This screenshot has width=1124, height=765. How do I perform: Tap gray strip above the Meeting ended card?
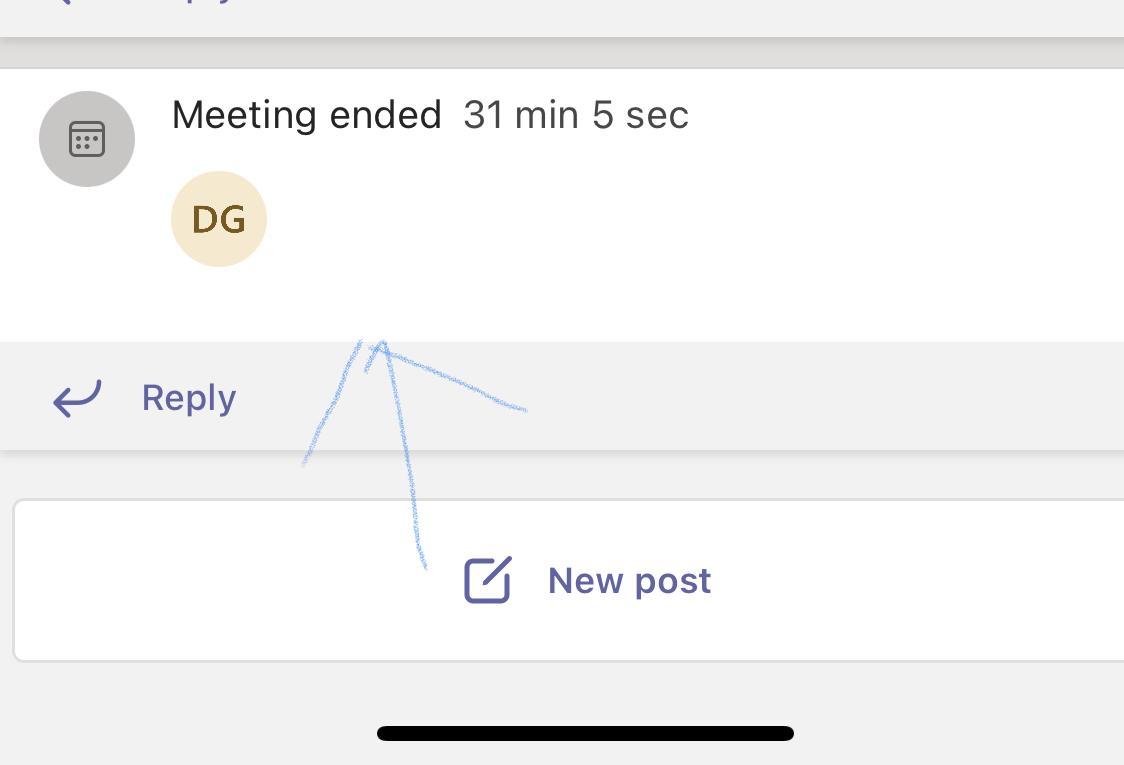tap(560, 53)
